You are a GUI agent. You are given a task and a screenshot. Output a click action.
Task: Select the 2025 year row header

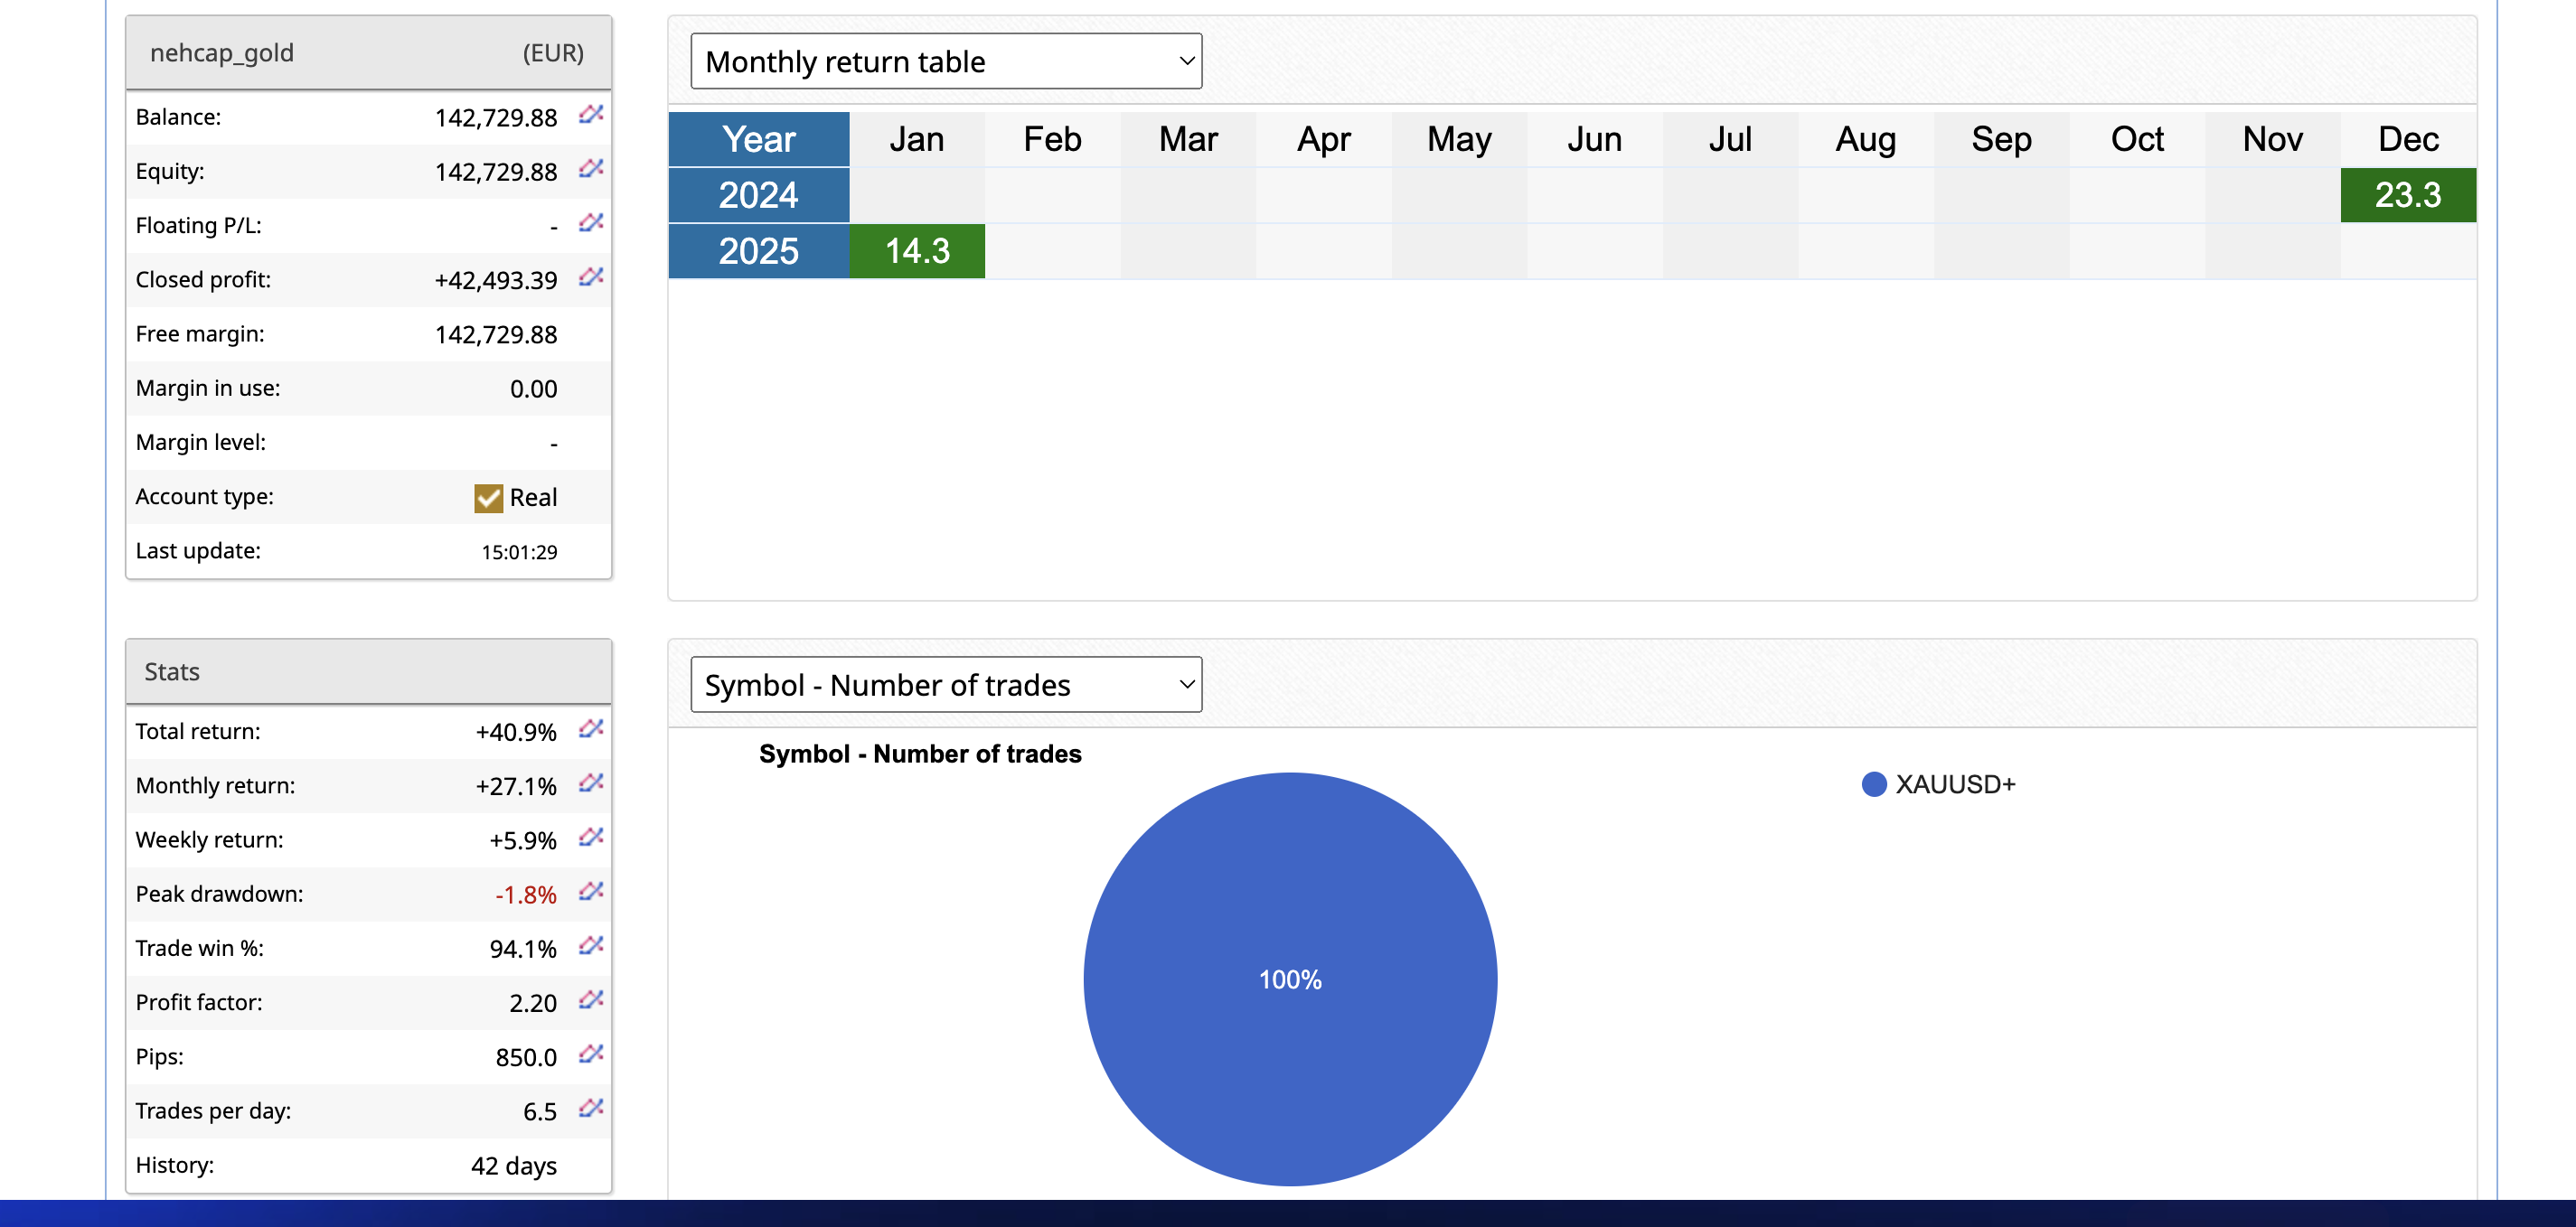pos(758,251)
